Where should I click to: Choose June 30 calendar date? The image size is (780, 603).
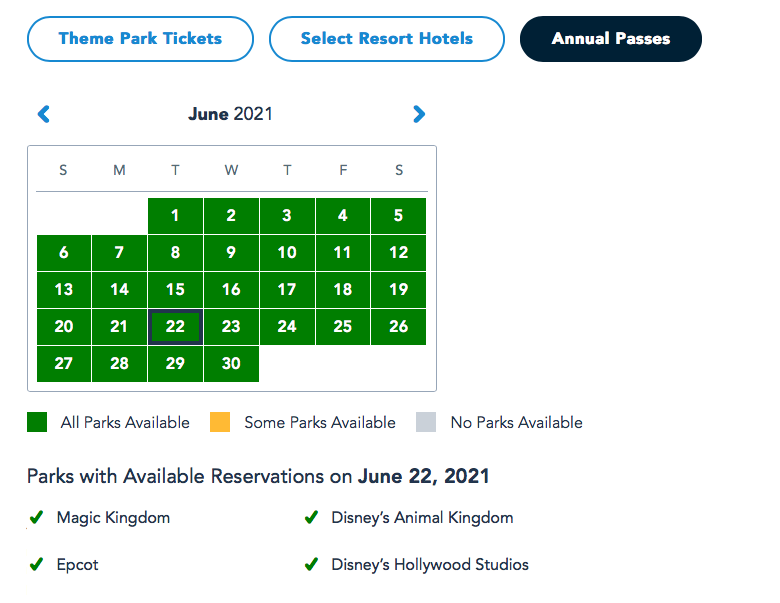click(231, 364)
